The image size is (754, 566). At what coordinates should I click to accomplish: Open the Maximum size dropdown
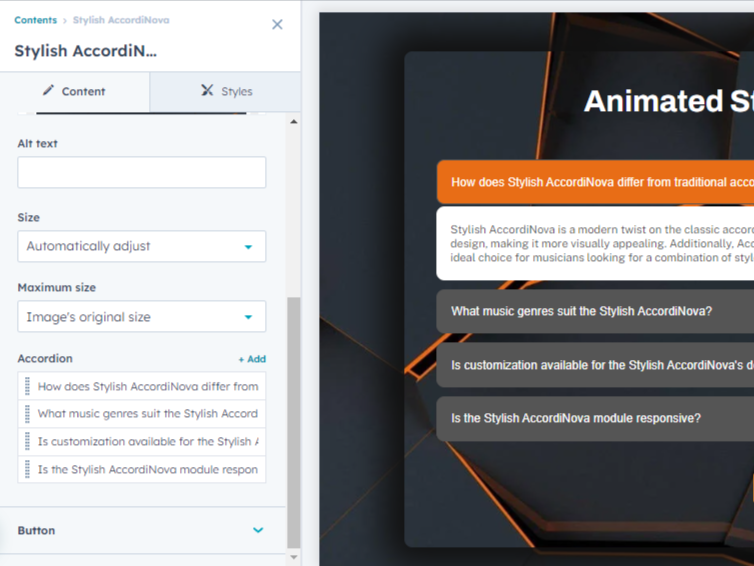[141, 317]
